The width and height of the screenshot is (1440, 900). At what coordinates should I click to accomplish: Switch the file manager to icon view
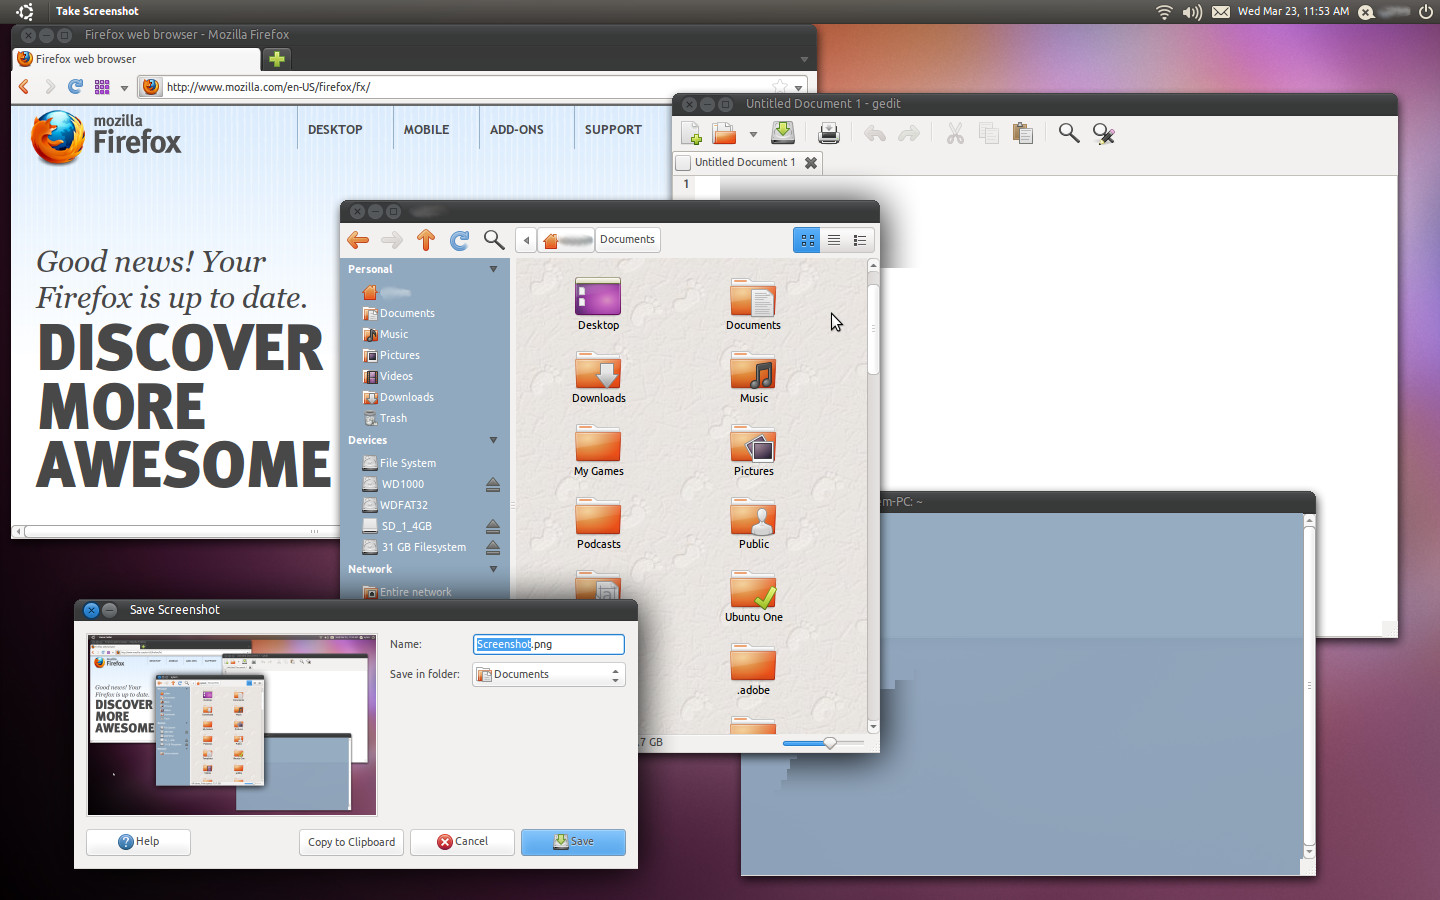[x=807, y=240]
